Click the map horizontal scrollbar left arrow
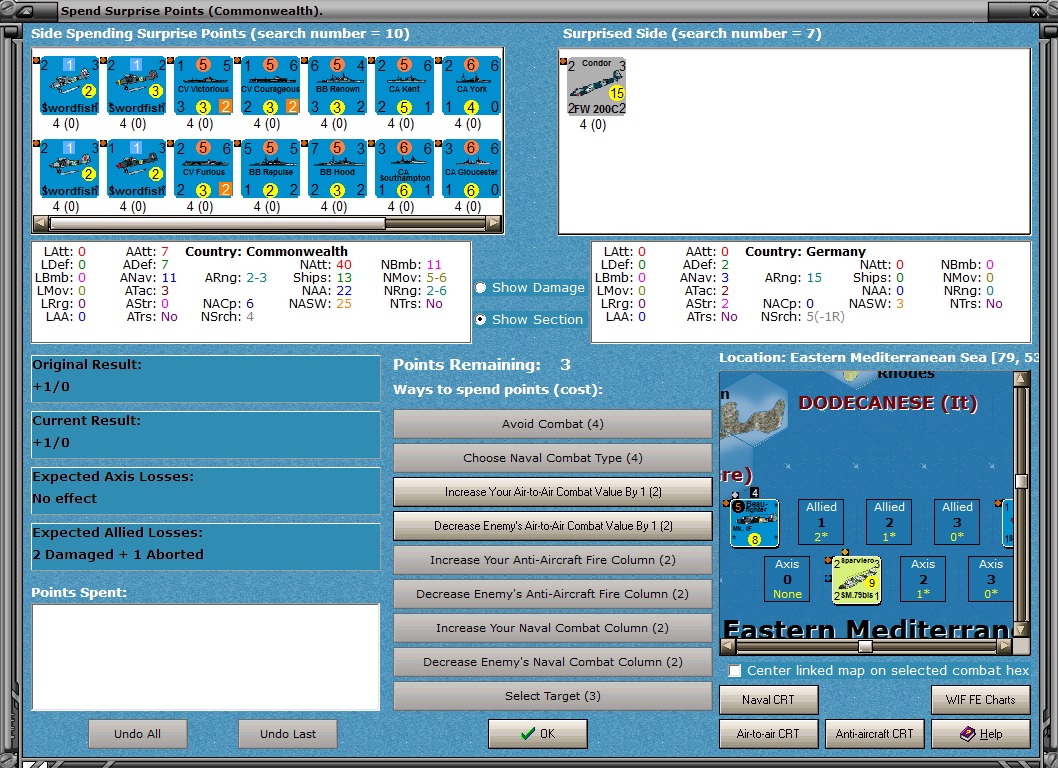The width and height of the screenshot is (1058, 768). (x=728, y=647)
